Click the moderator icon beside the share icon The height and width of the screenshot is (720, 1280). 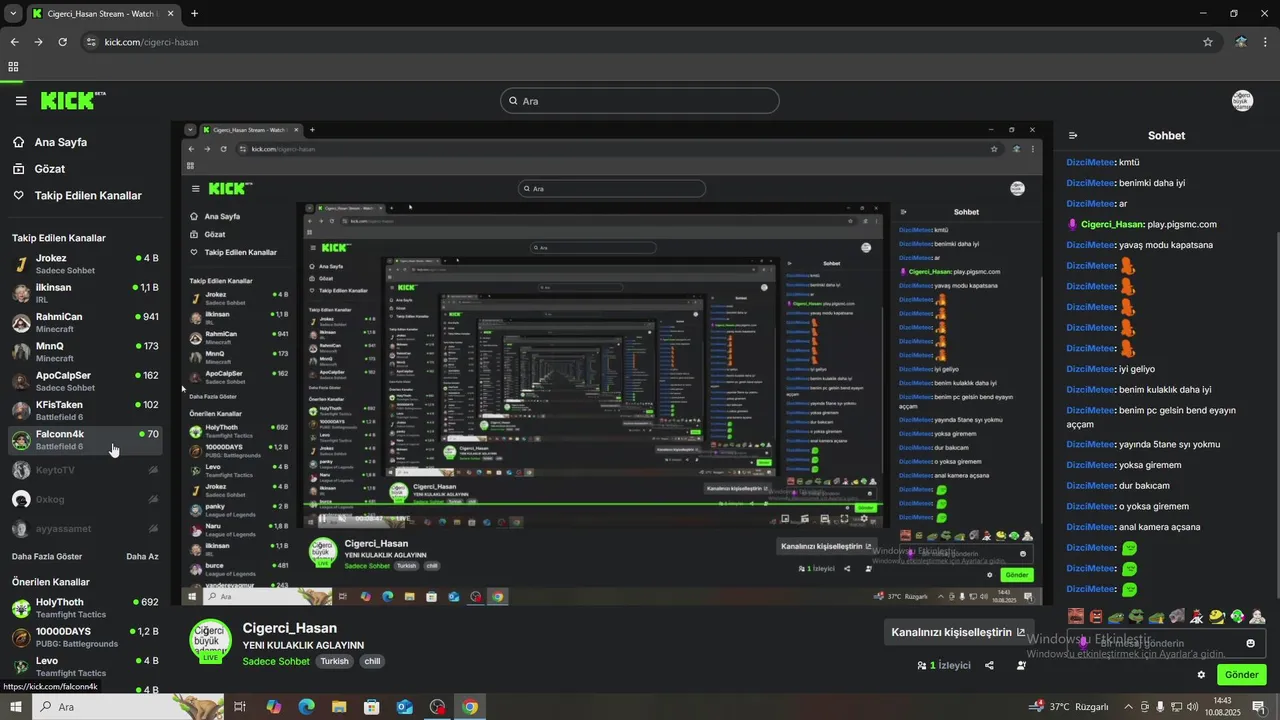click(x=1021, y=665)
